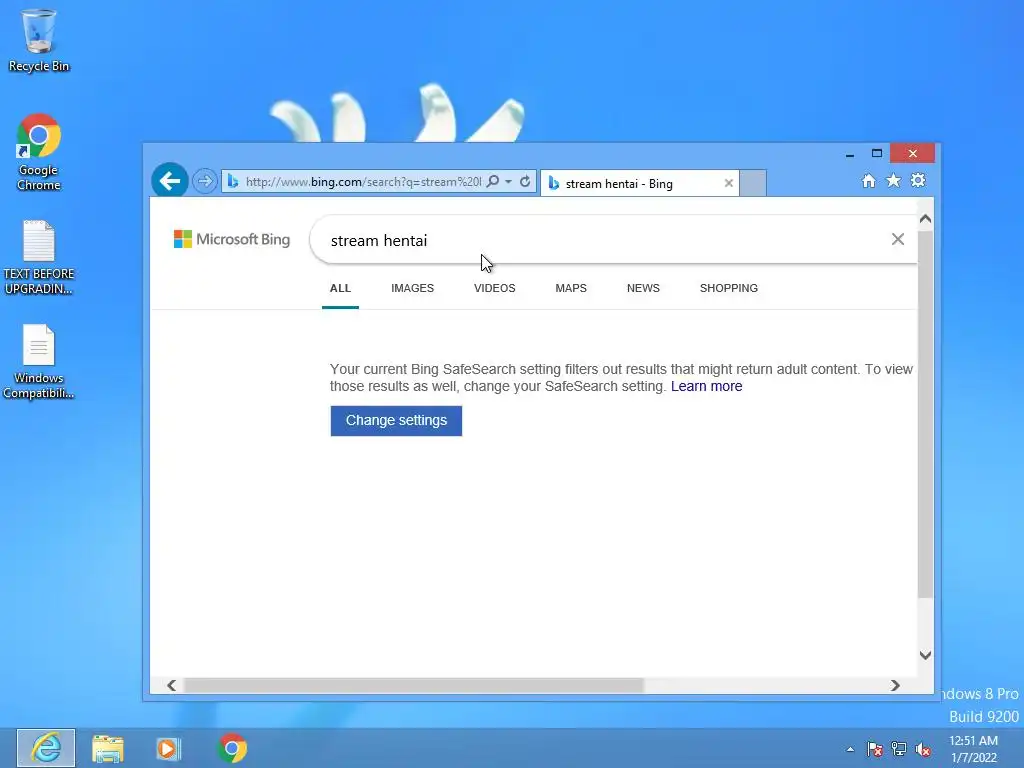Click the horizontal scrollbar right arrow
This screenshot has height=768, width=1024.
tap(895, 685)
